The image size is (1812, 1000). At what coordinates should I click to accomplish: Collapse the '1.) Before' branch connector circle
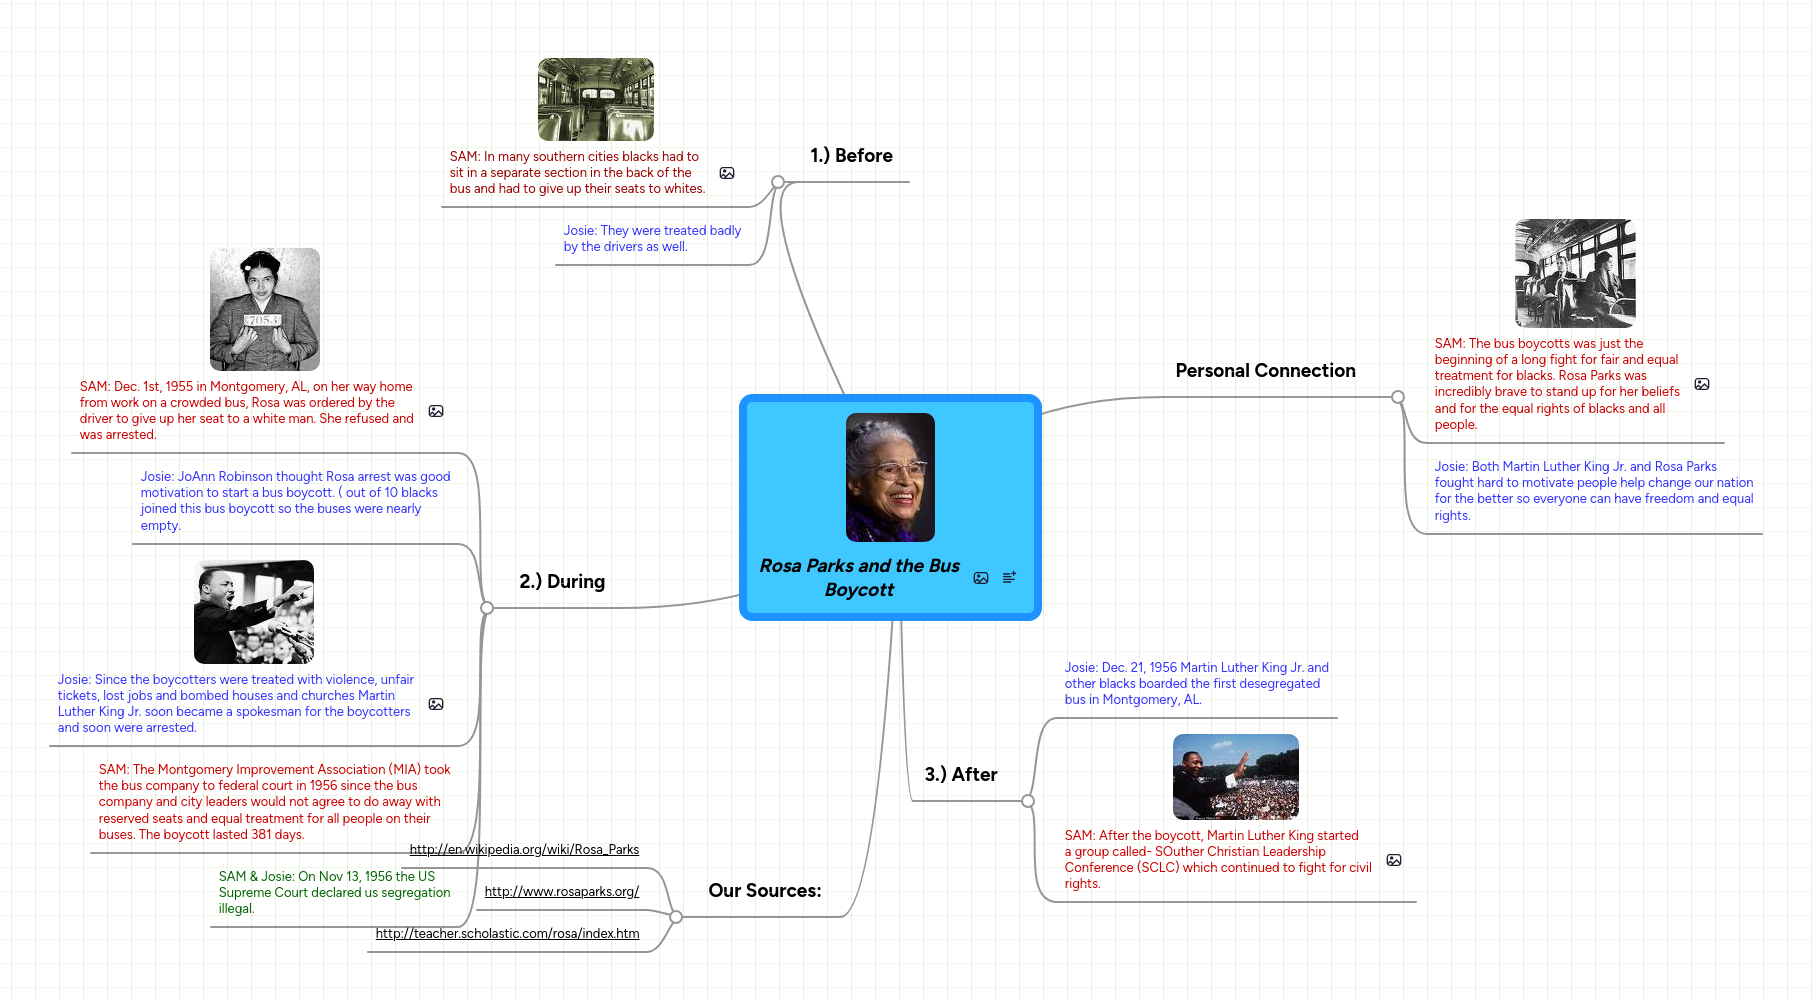[777, 182]
